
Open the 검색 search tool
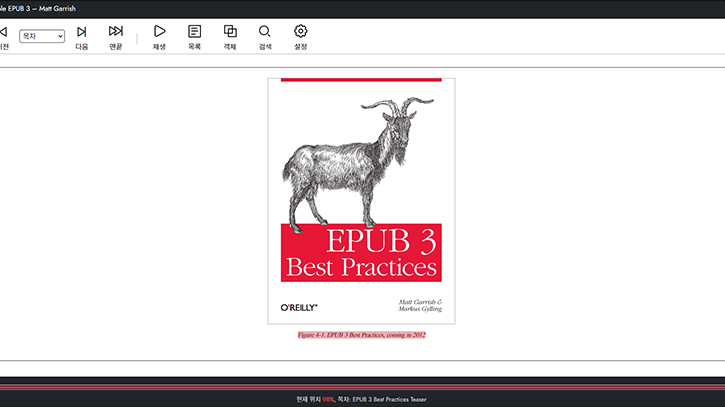(x=265, y=37)
